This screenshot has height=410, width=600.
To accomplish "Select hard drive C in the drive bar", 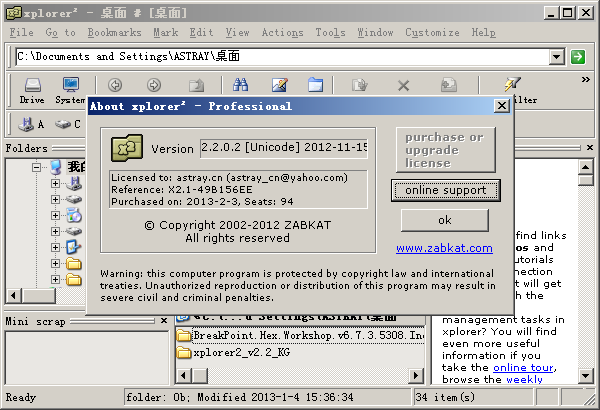I will pyautogui.click(x=67, y=124).
